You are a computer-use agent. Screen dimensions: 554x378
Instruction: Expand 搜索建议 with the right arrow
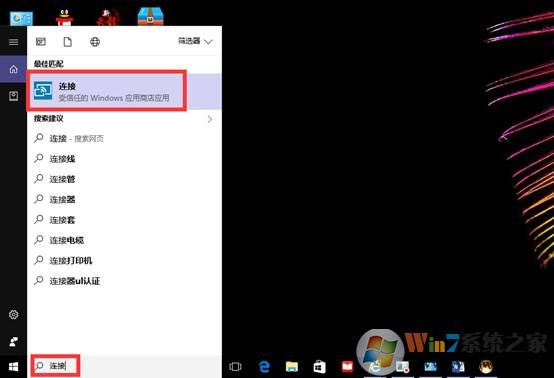pos(210,119)
